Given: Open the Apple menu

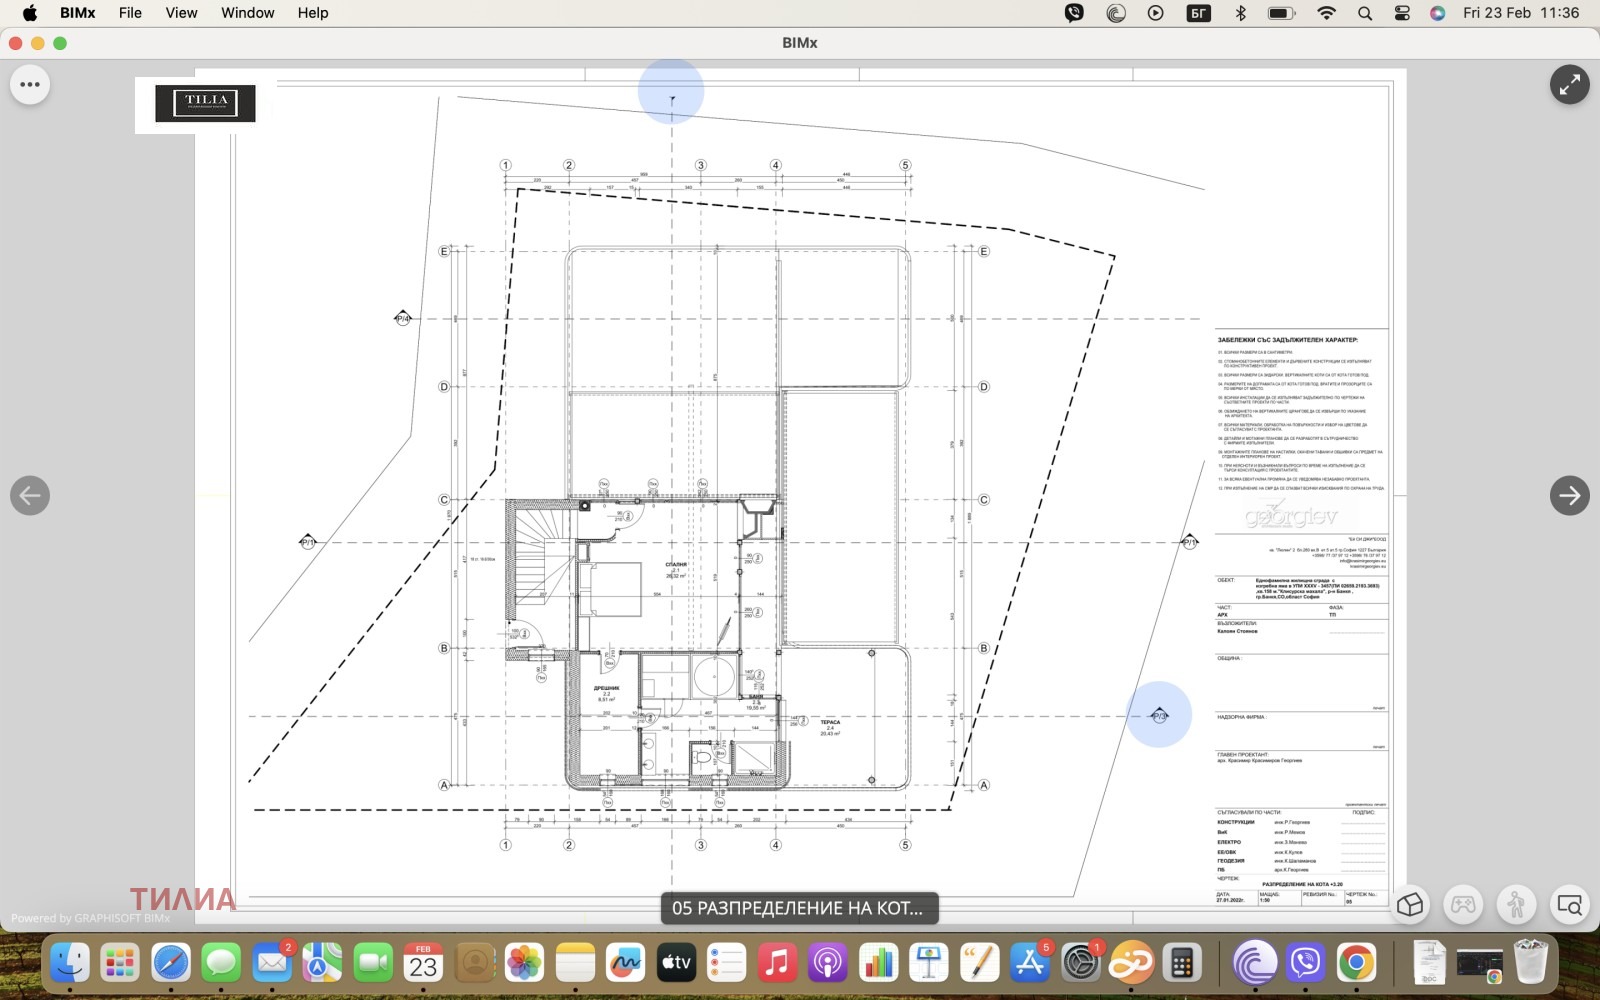Looking at the screenshot, I should [30, 13].
